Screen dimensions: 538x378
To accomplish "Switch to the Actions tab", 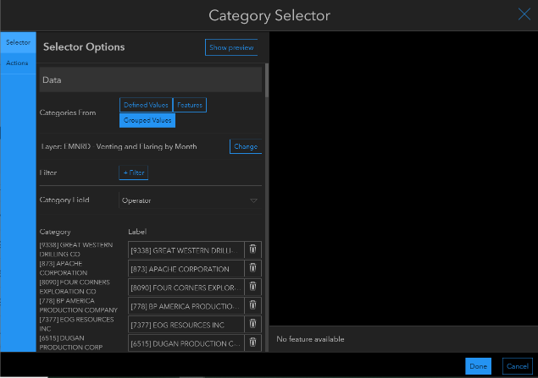I will [x=17, y=63].
